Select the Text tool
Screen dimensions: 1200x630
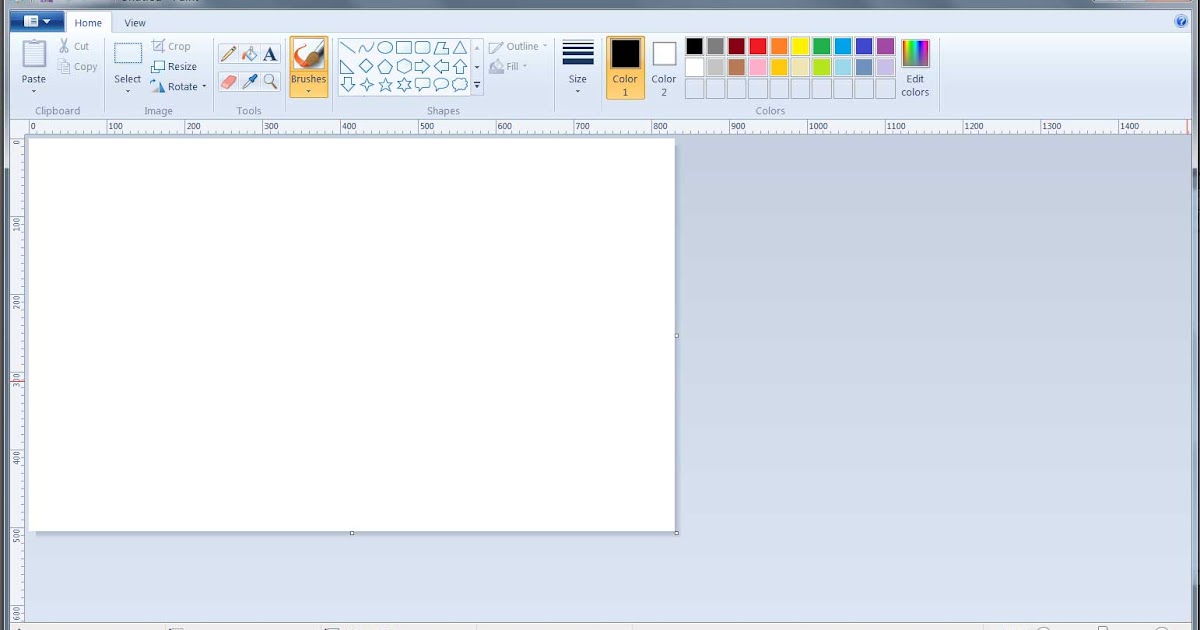tap(270, 54)
